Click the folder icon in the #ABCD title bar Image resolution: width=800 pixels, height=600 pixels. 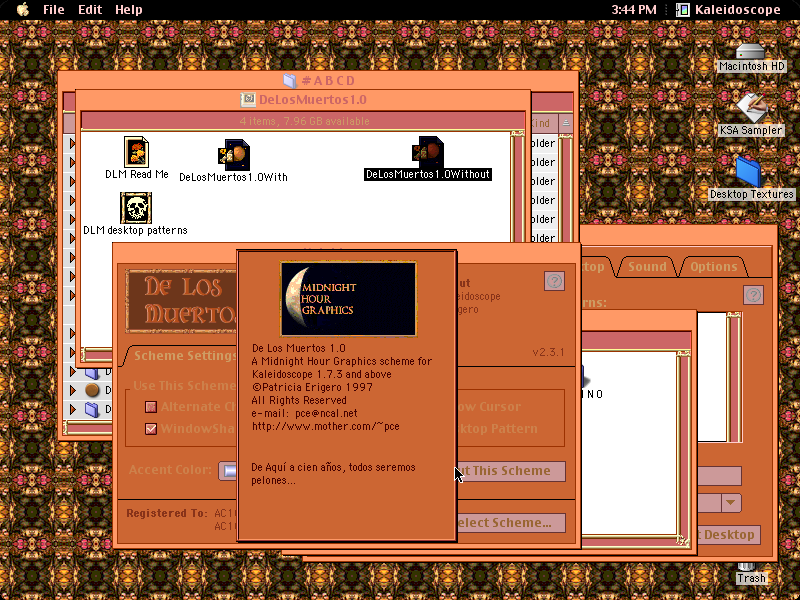[x=289, y=80]
